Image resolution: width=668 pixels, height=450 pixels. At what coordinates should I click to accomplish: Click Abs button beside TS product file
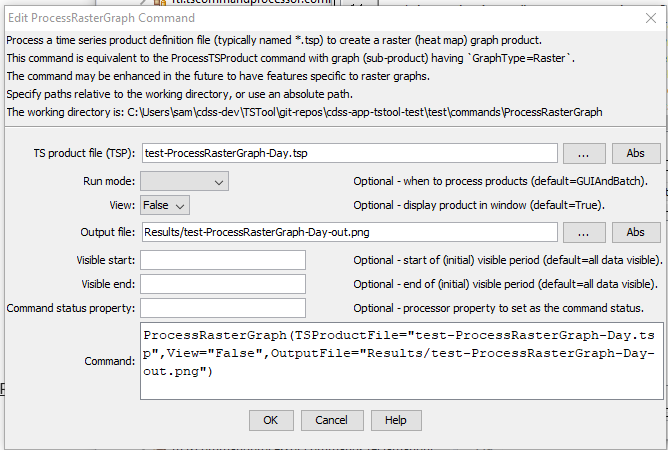tap(636, 153)
